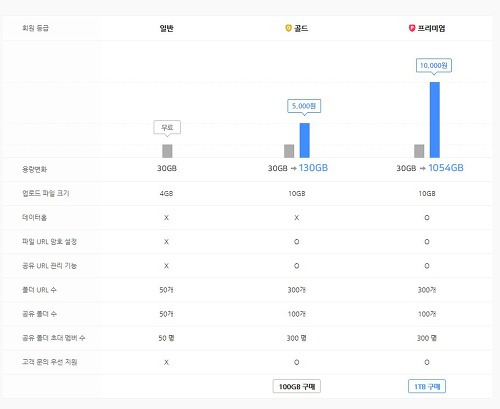Click the 공유 URL 관리 기능 label
This screenshot has height=409, width=500.
(x=49, y=266)
